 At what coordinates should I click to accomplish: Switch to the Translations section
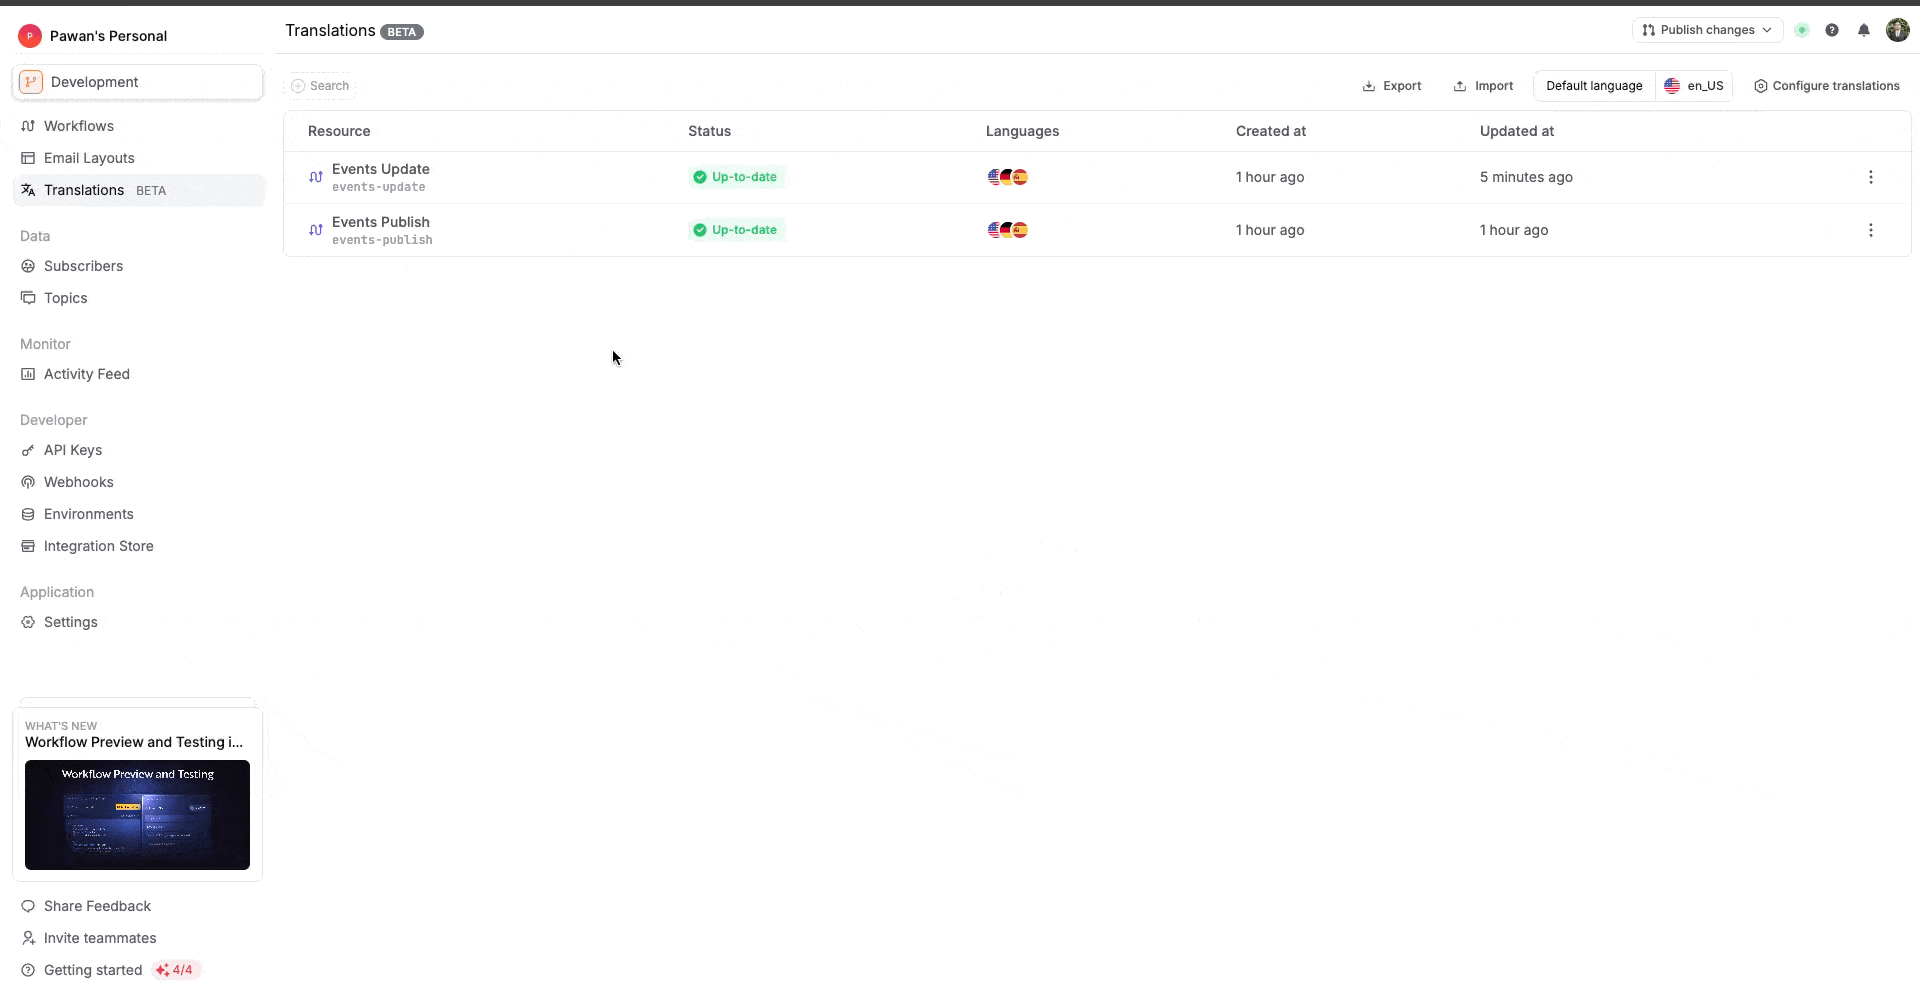click(x=84, y=190)
